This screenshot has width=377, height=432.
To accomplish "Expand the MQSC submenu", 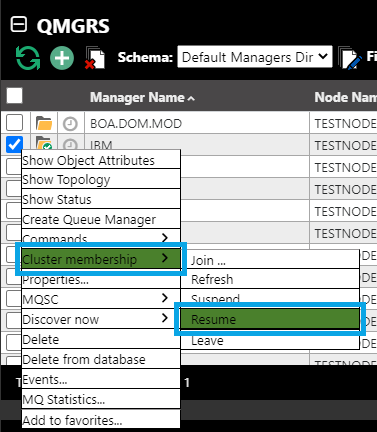I will [x=101, y=299].
